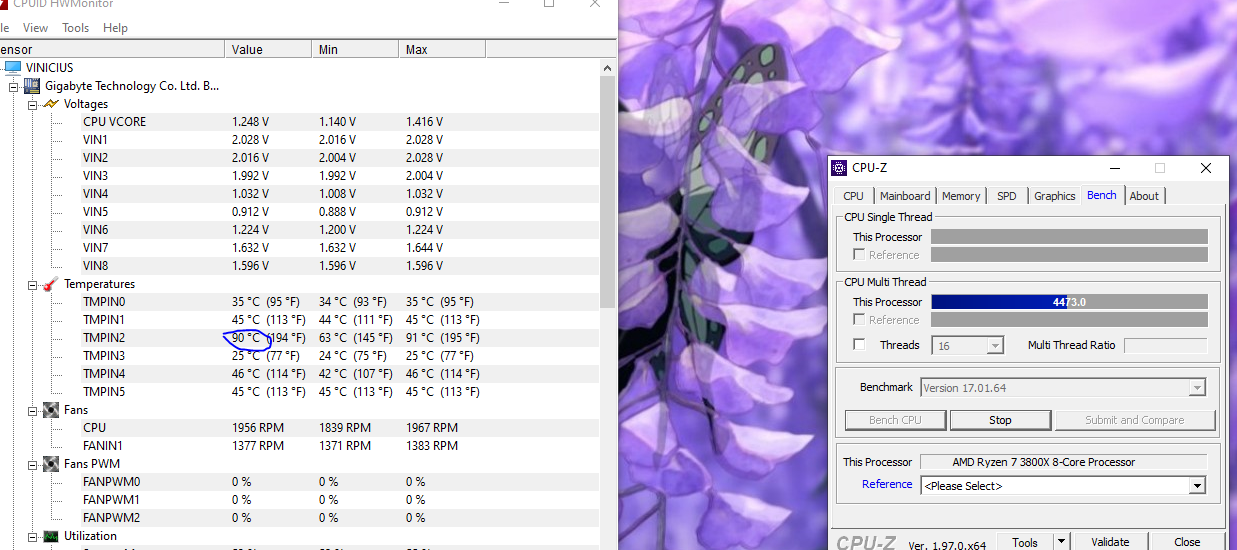The image size is (1237, 550).
Task: Collapse the Utilization tree node
Action: [x=32, y=536]
